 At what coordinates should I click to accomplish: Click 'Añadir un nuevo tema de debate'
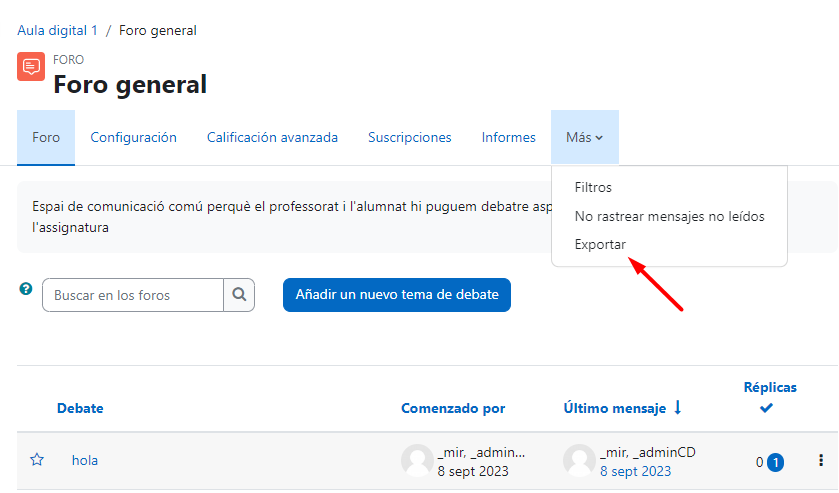(397, 294)
